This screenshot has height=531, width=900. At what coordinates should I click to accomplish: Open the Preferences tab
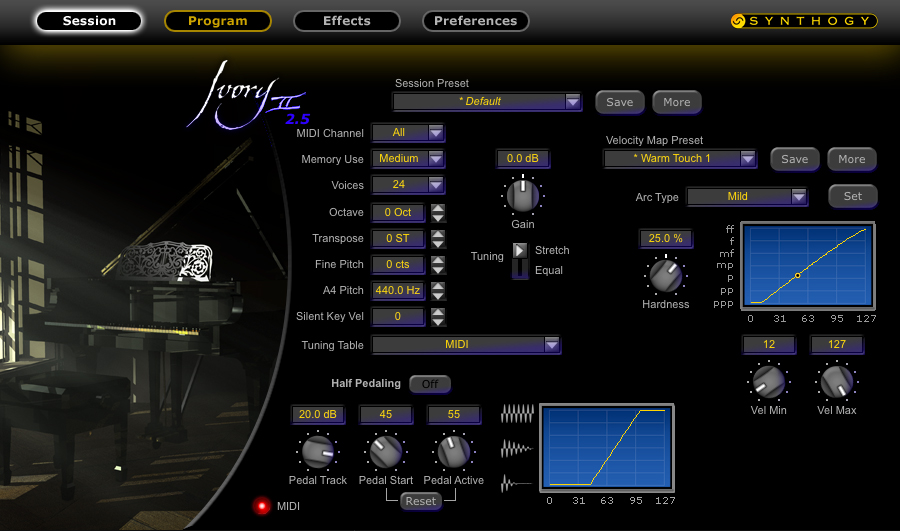pos(475,21)
